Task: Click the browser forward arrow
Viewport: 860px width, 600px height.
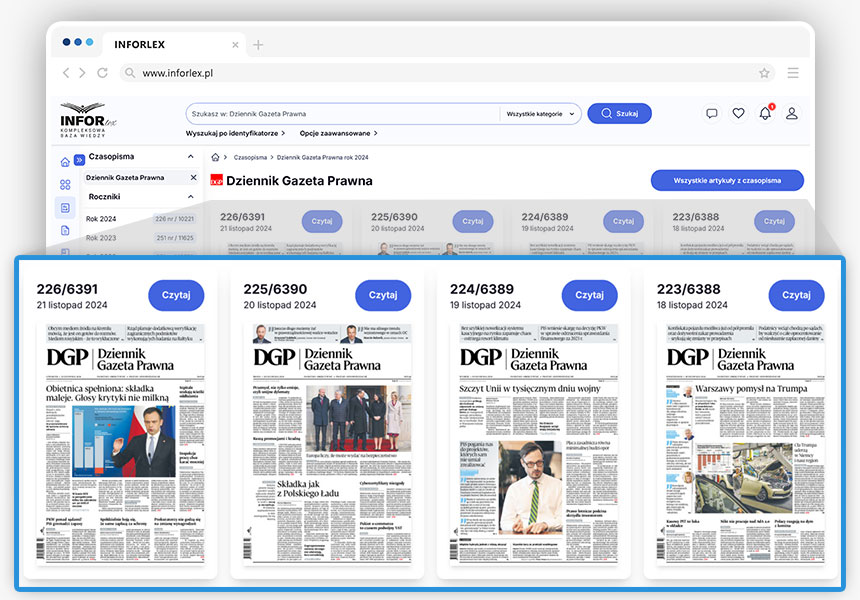Action: click(x=82, y=73)
